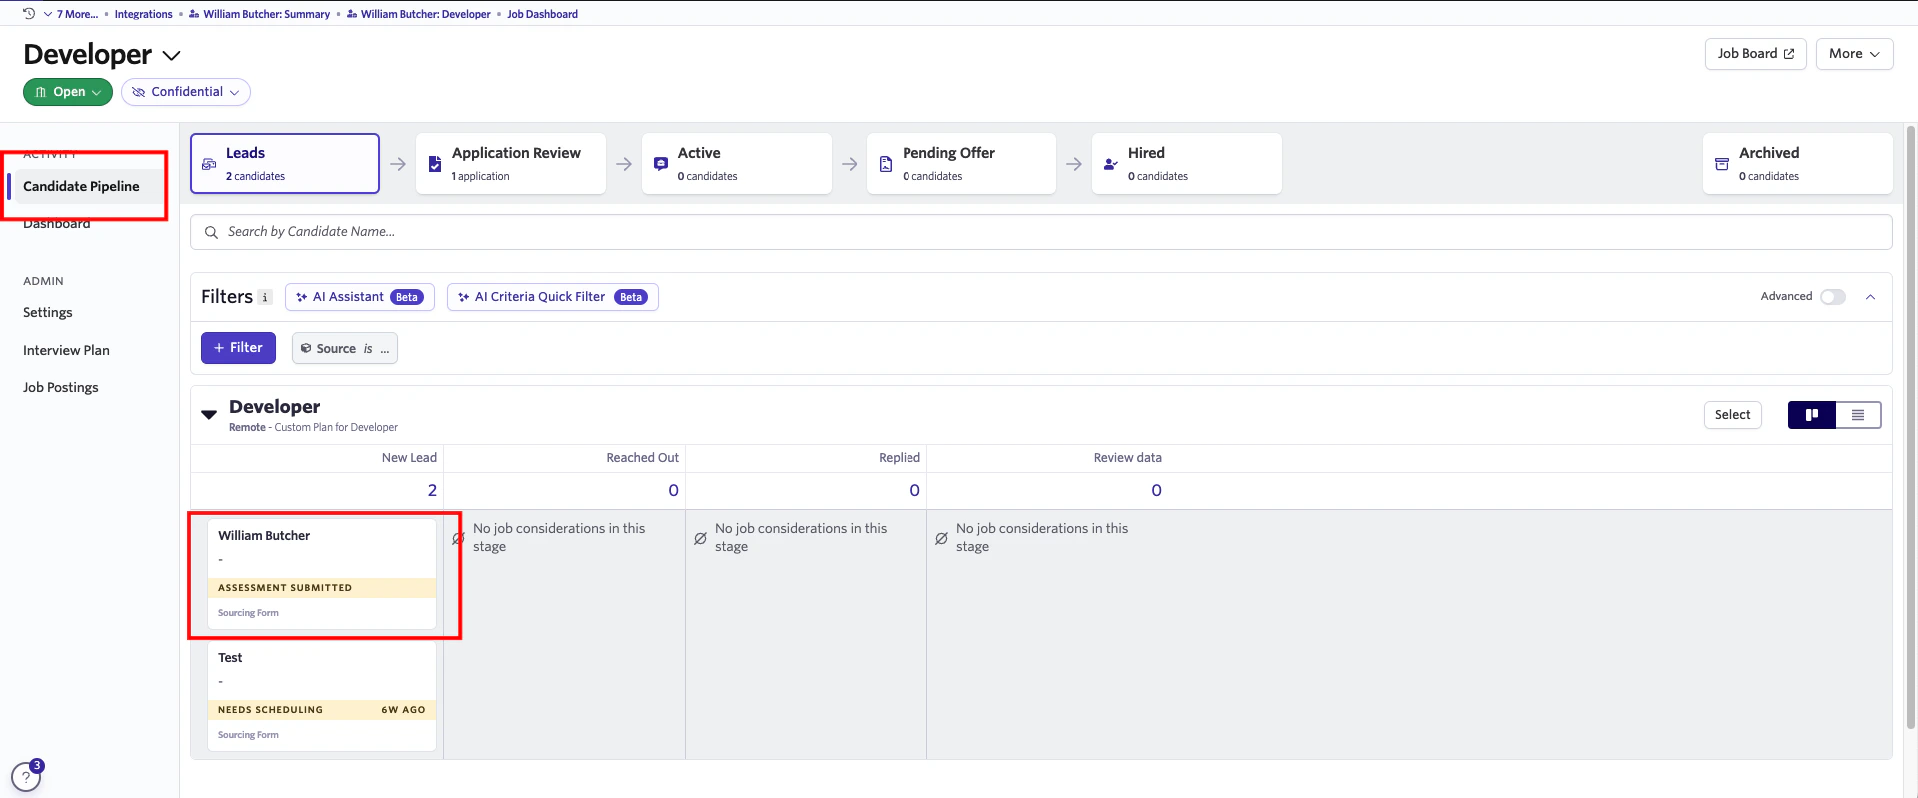Switch to list view
The width and height of the screenshot is (1918, 798).
click(1858, 415)
